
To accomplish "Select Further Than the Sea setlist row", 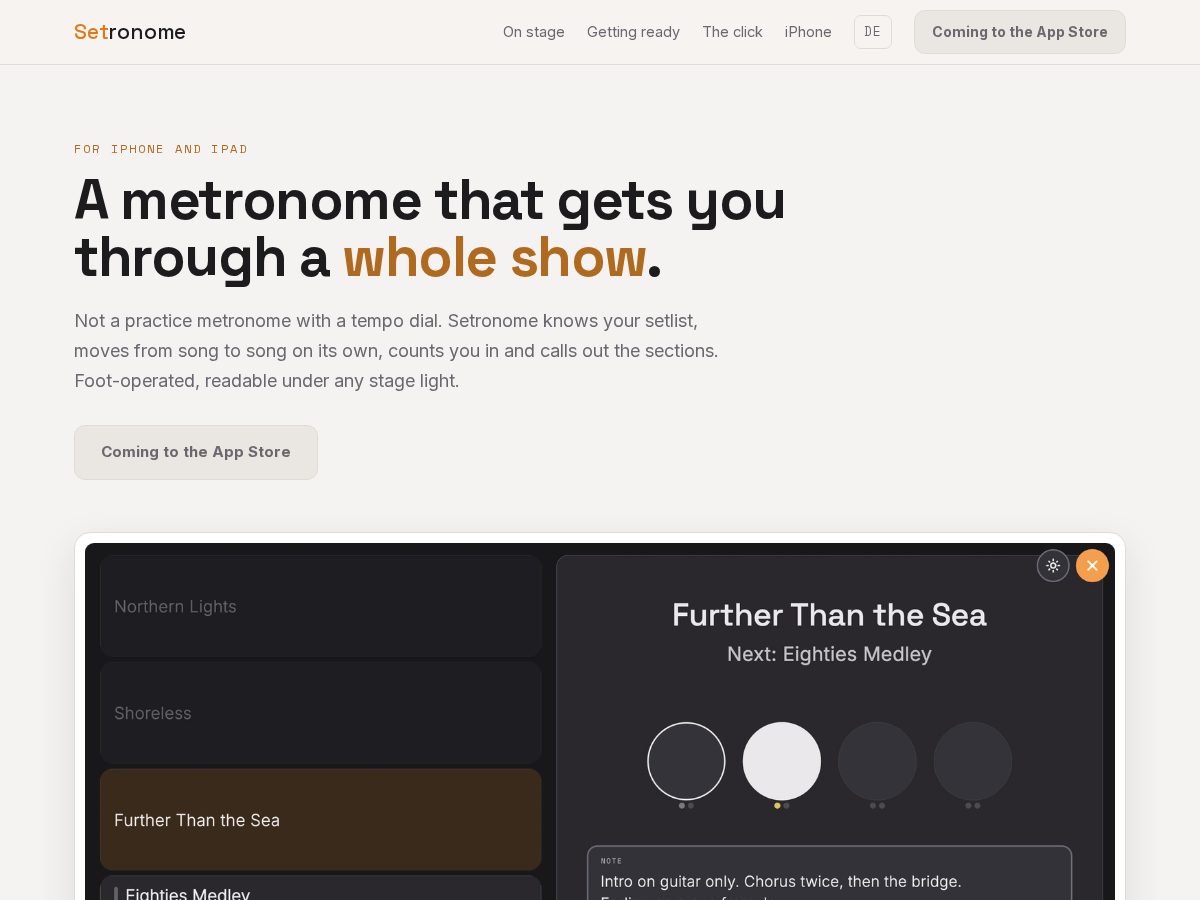I will [321, 820].
